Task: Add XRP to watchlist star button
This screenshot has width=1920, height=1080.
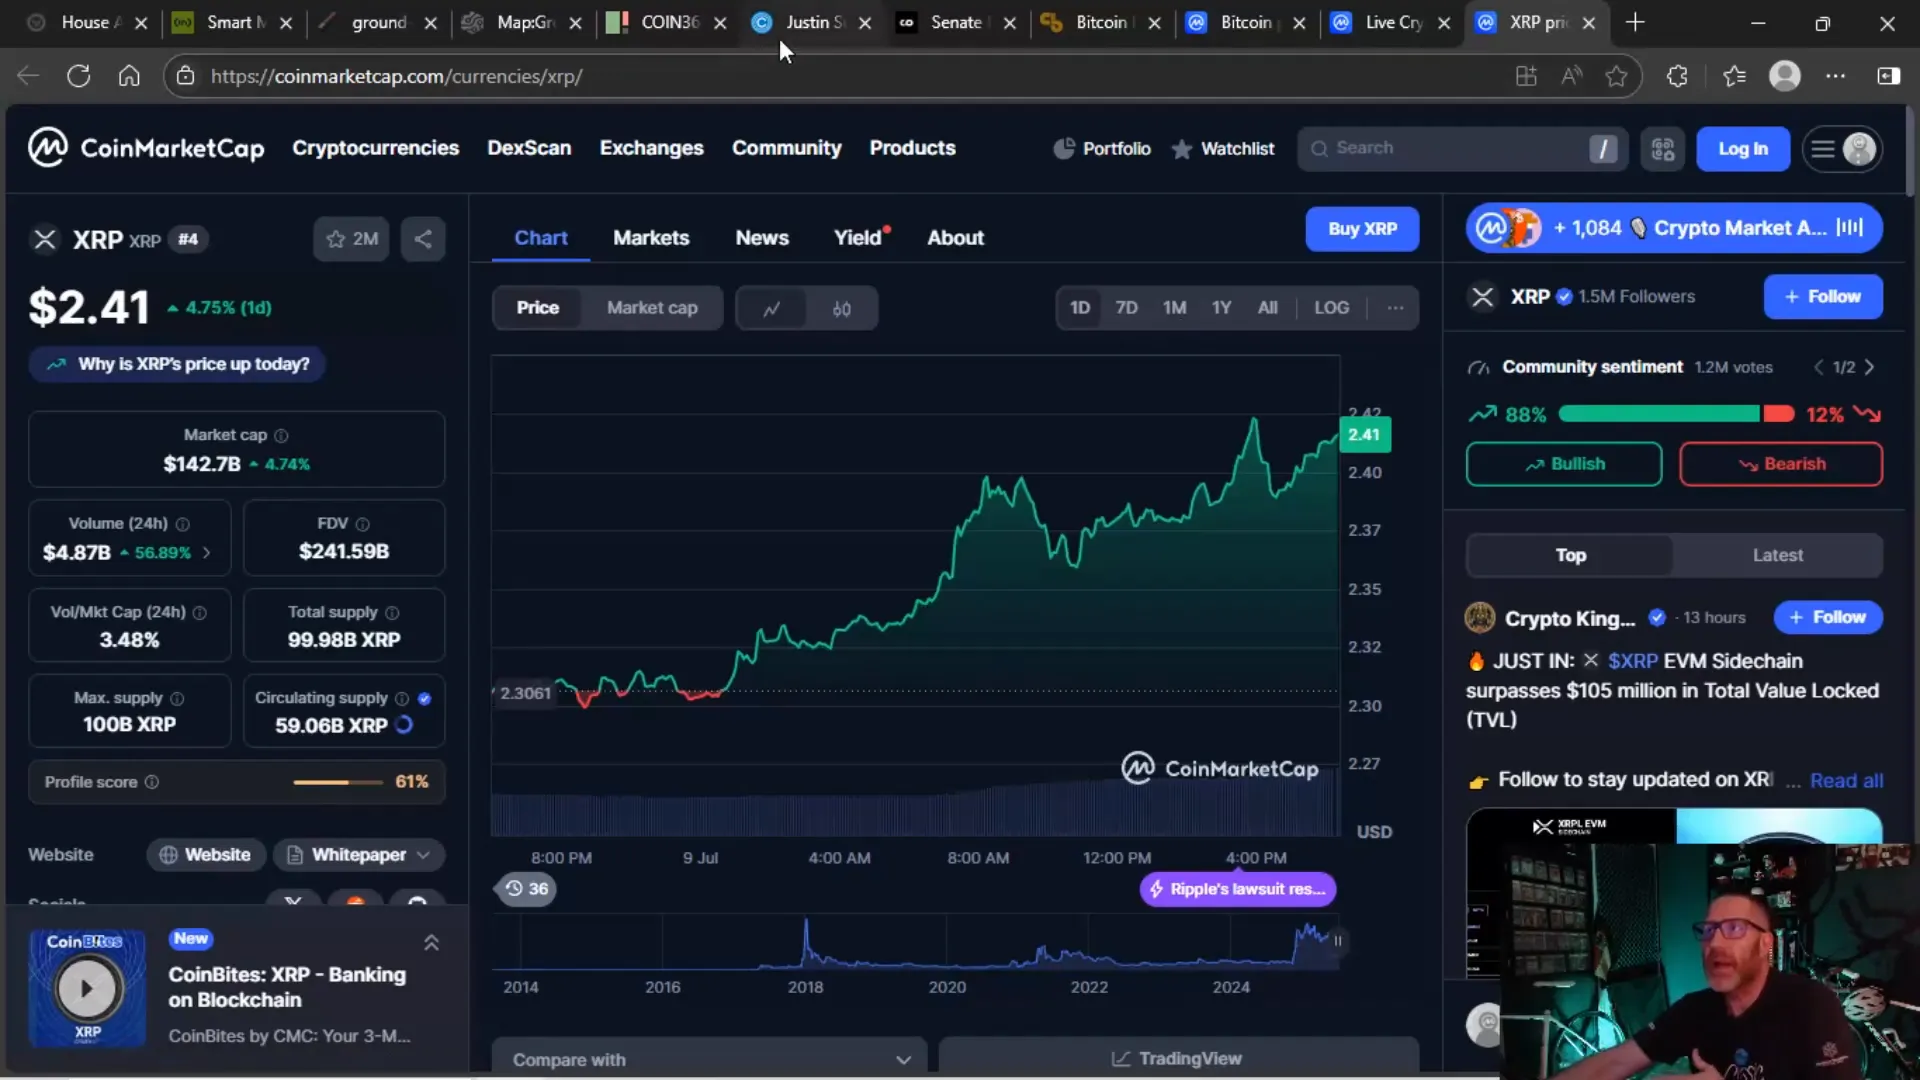Action: click(x=351, y=239)
